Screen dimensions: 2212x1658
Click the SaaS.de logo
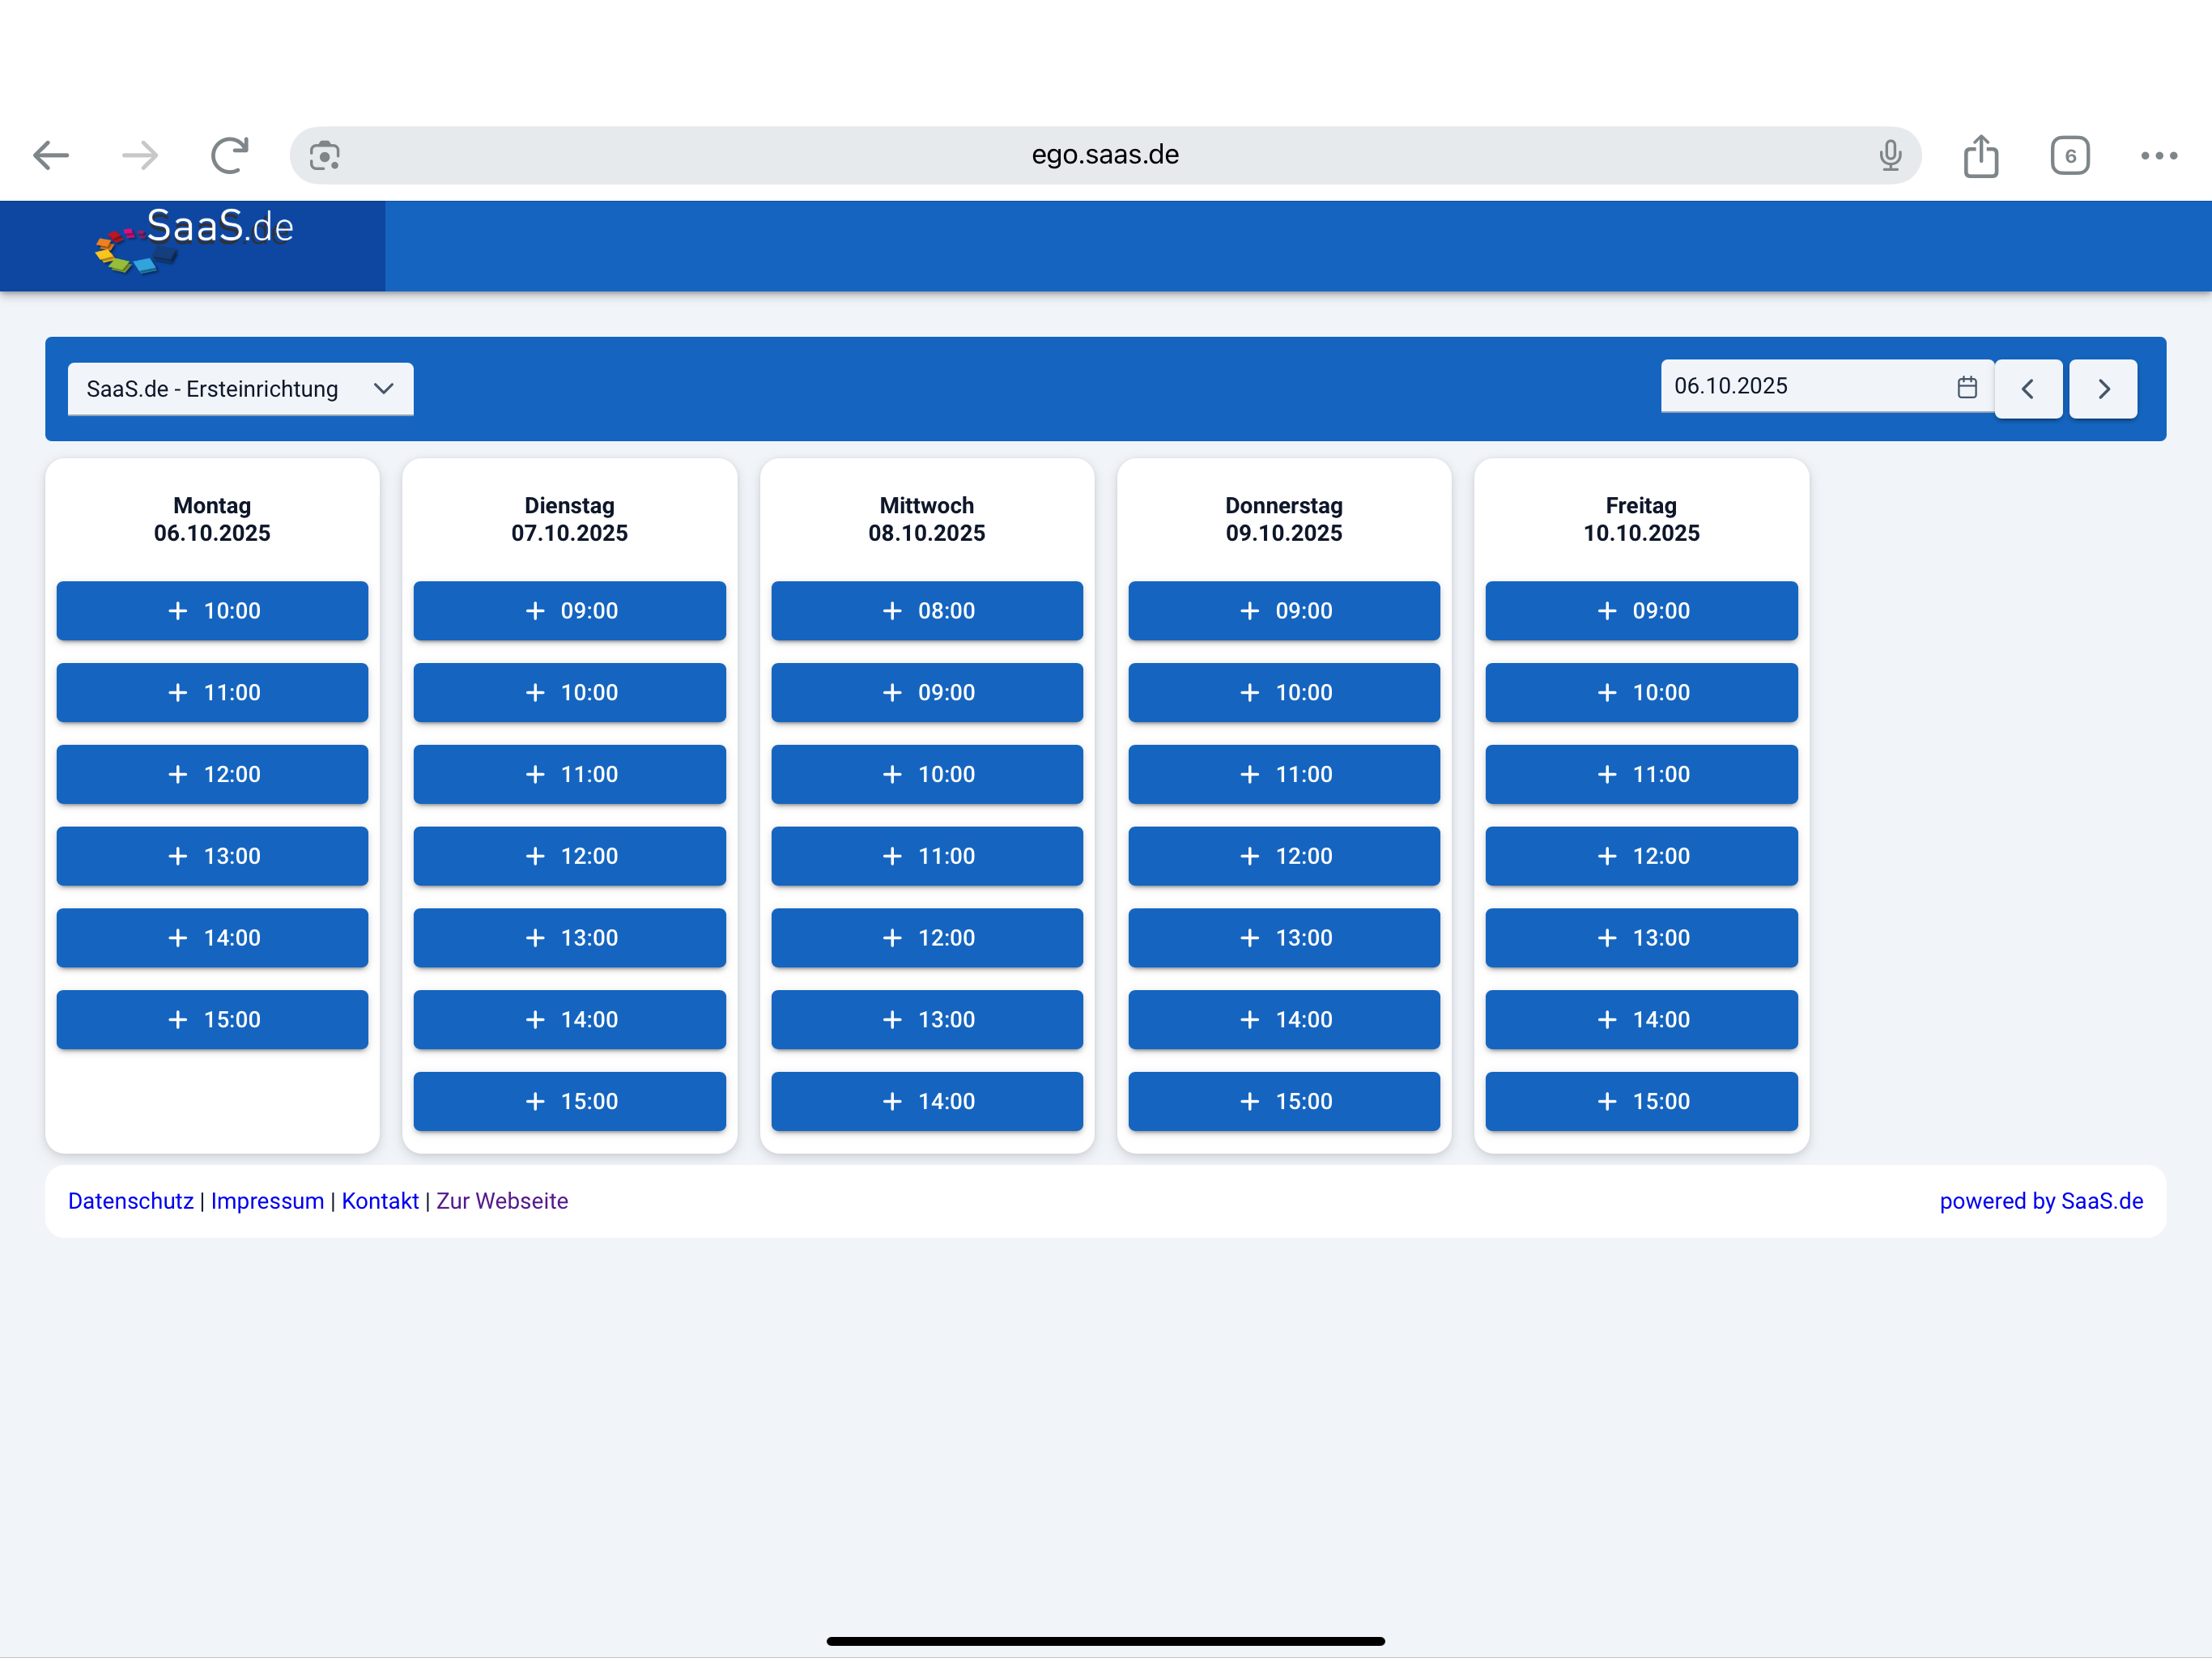[x=195, y=240]
